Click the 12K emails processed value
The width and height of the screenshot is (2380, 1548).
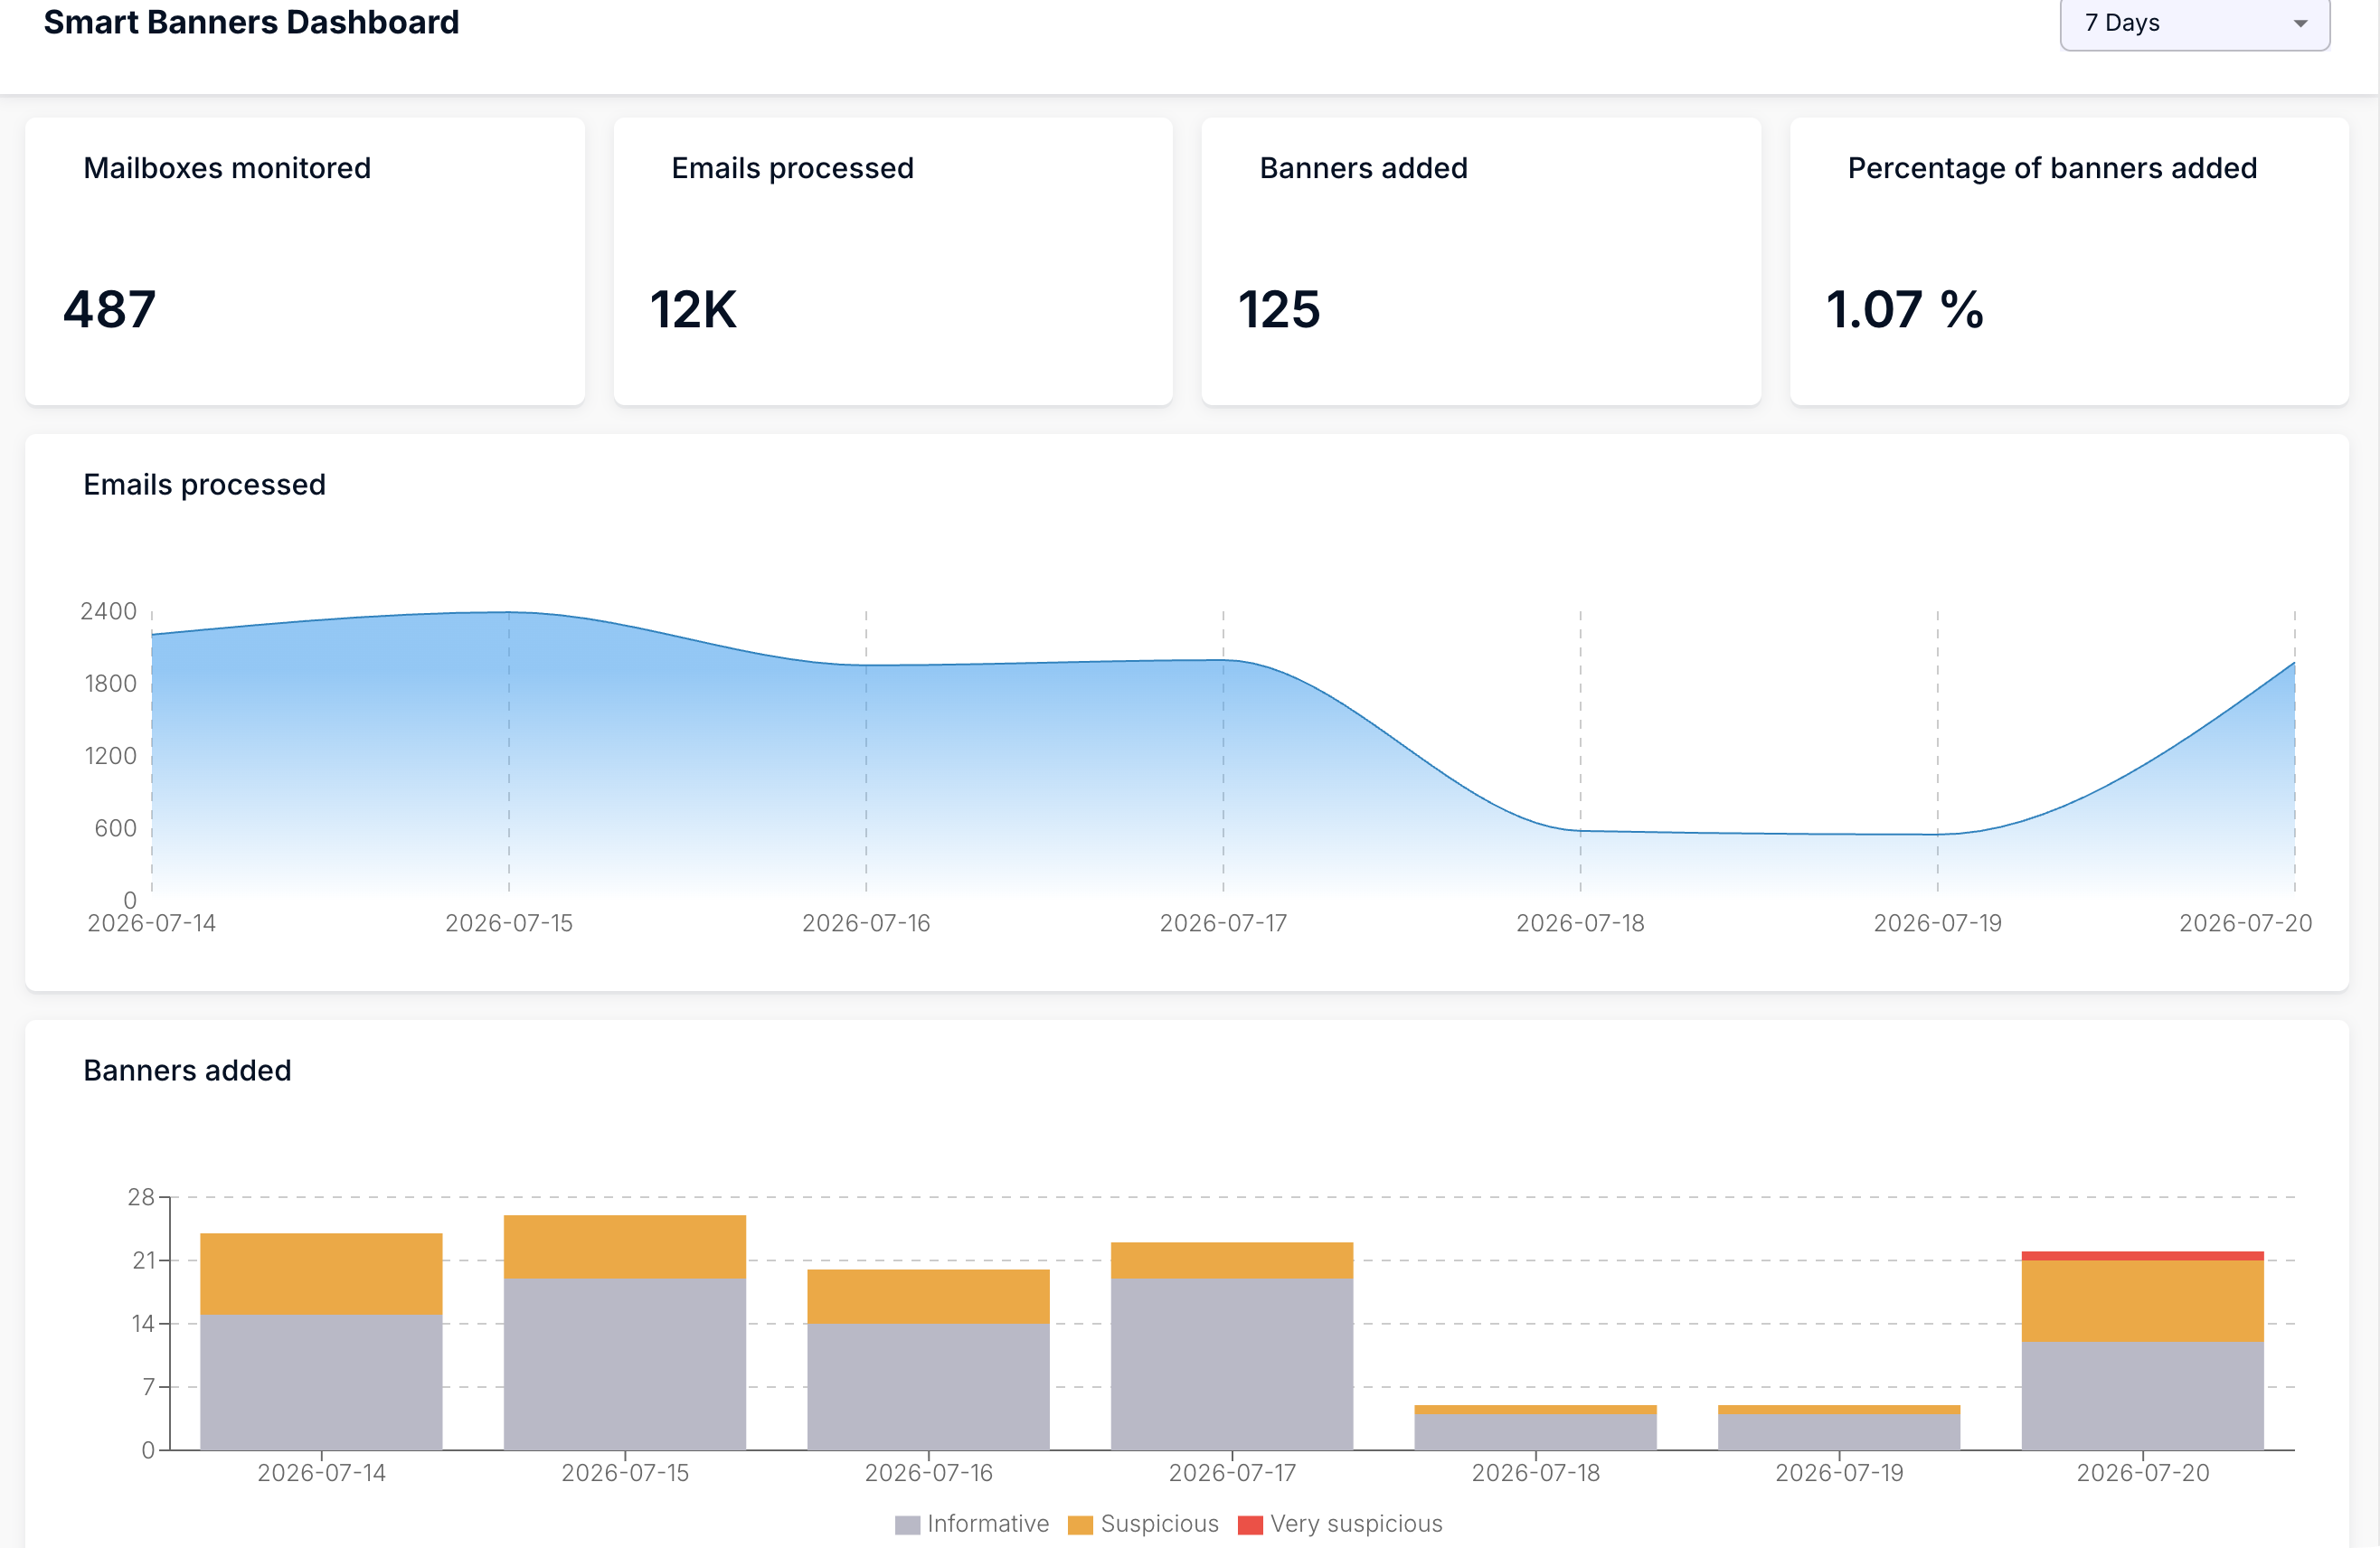[693, 309]
